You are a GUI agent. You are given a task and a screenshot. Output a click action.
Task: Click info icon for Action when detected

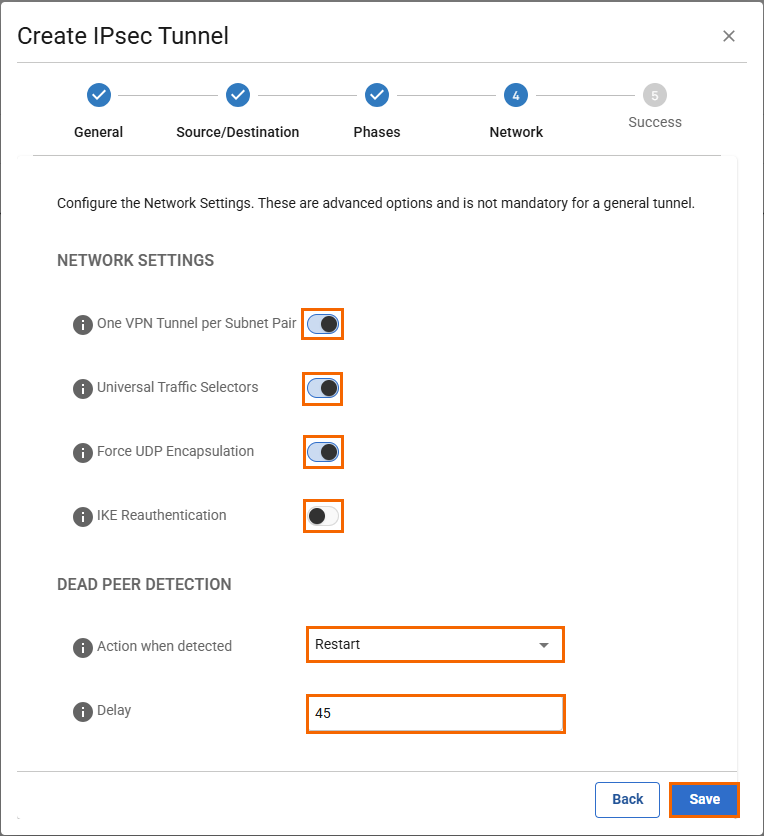83,647
